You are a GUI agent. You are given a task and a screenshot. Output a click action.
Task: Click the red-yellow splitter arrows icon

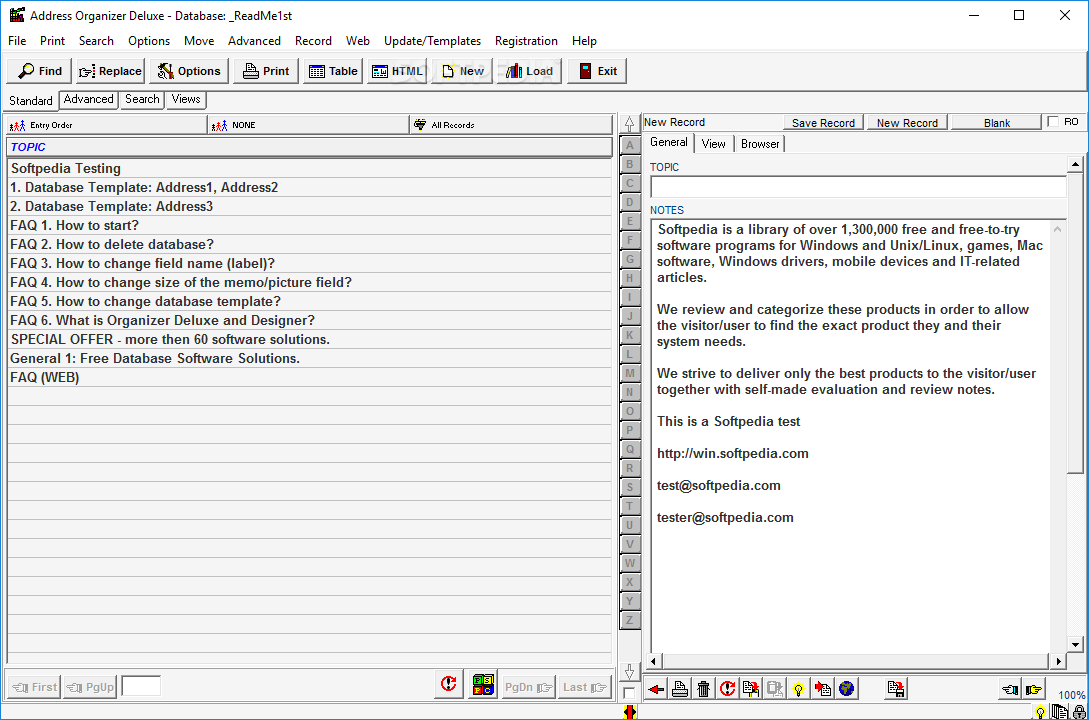pos(630,712)
